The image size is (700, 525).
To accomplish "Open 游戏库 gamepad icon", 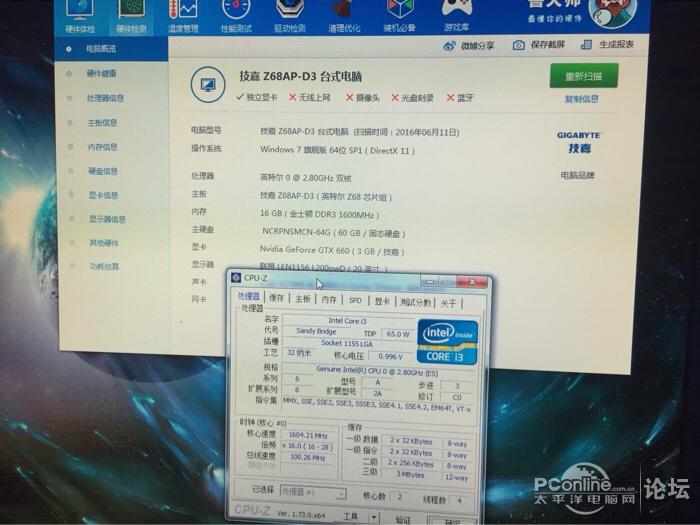I will (456, 17).
